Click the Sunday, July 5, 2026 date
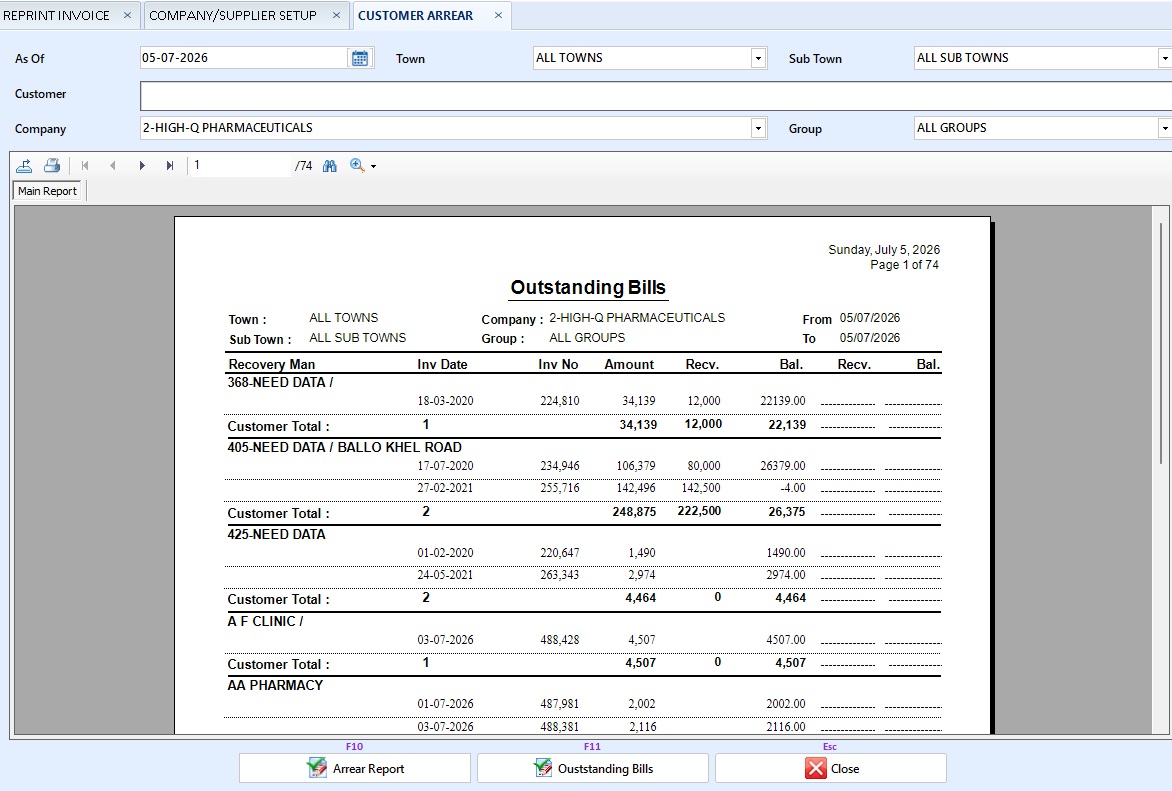1172x791 pixels. point(884,250)
